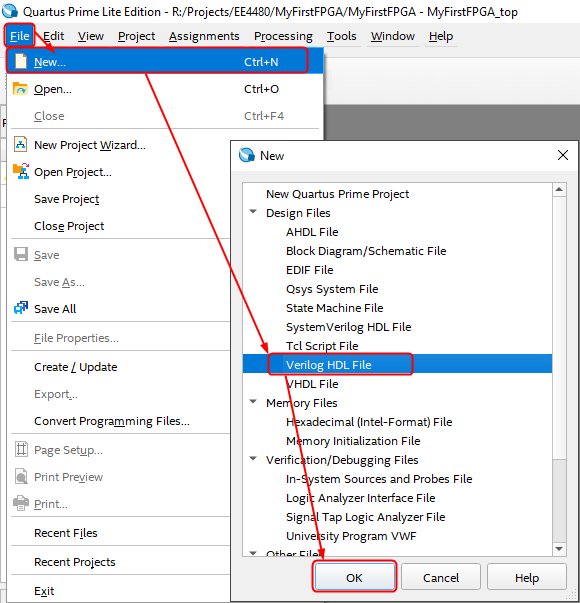This screenshot has width=580, height=603.
Task: Click the file list scroll-down arrow
Action: click(559, 549)
